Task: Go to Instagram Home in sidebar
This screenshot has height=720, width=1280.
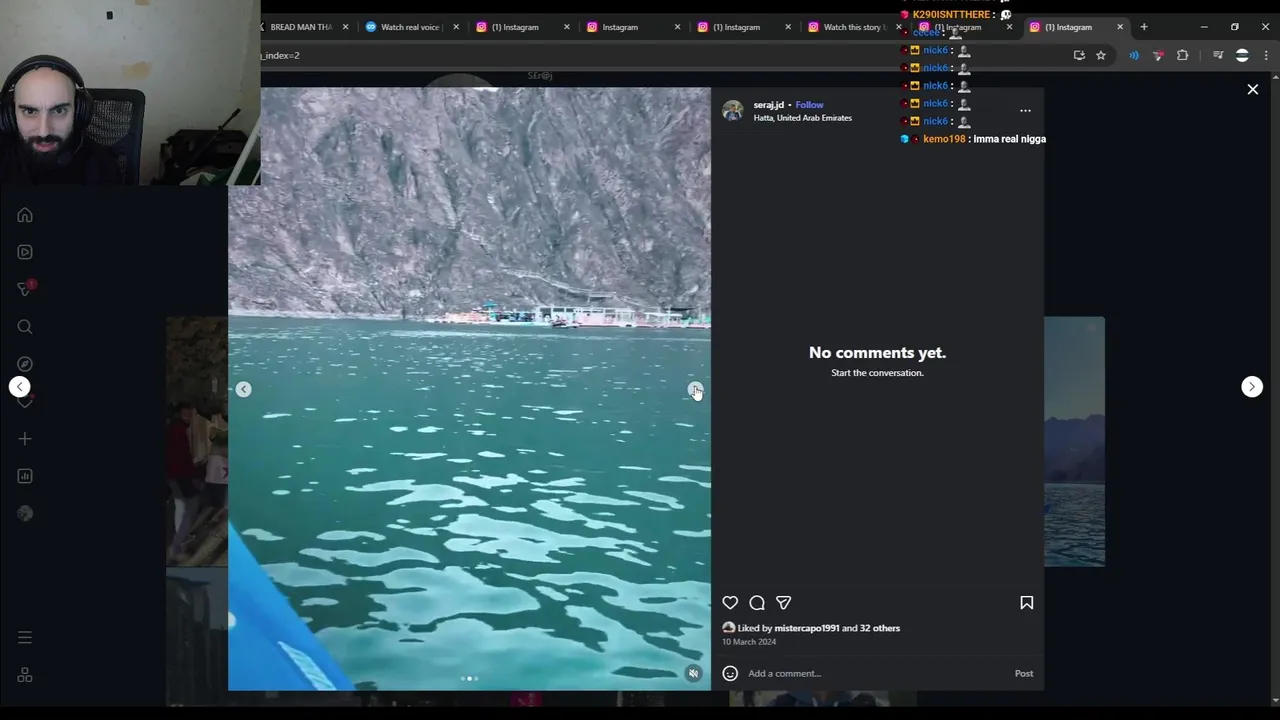Action: click(x=25, y=215)
